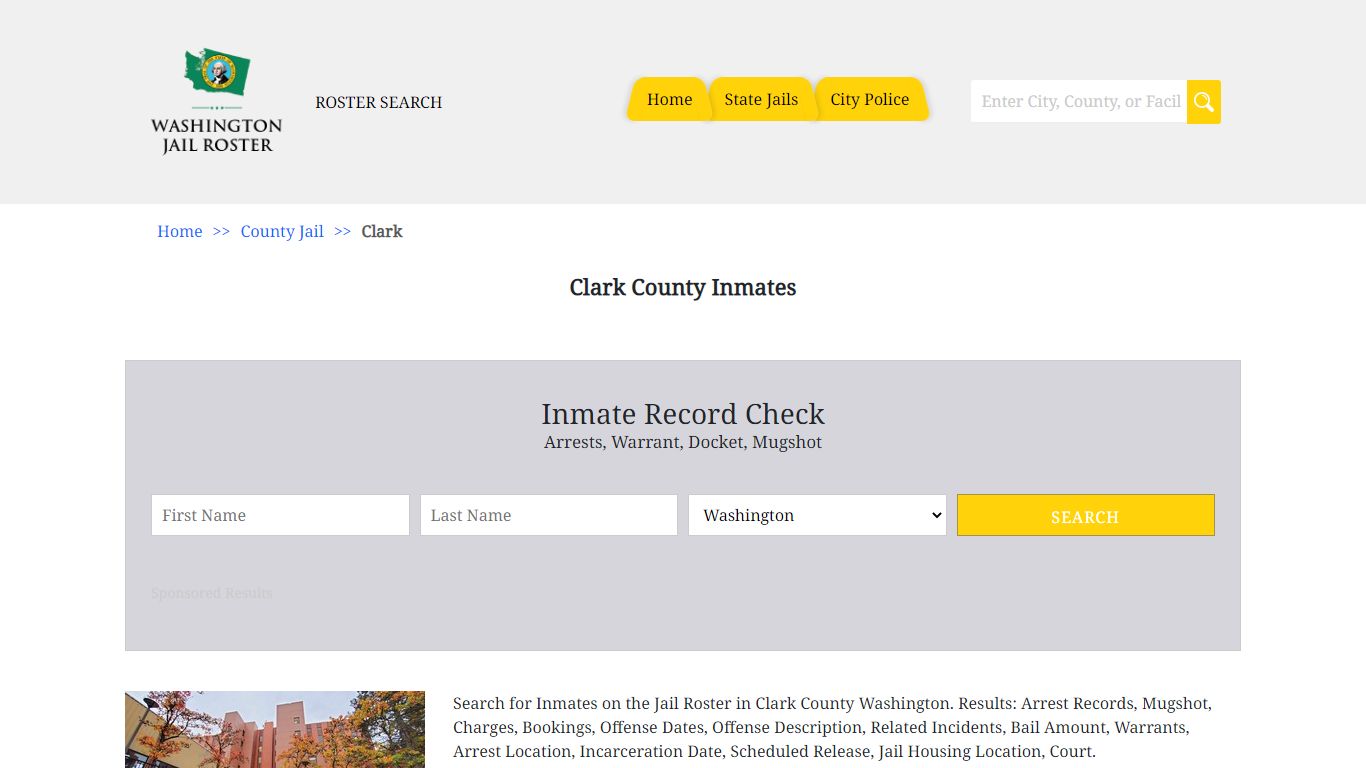
Task: Click the Sponsored Results label
Action: pyautogui.click(x=212, y=593)
